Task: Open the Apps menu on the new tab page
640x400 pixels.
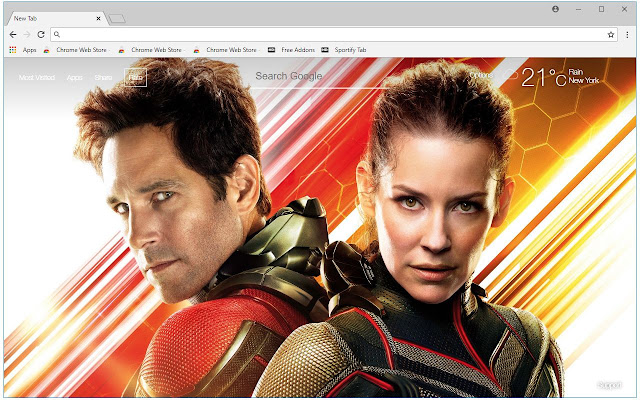Action: 74,78
